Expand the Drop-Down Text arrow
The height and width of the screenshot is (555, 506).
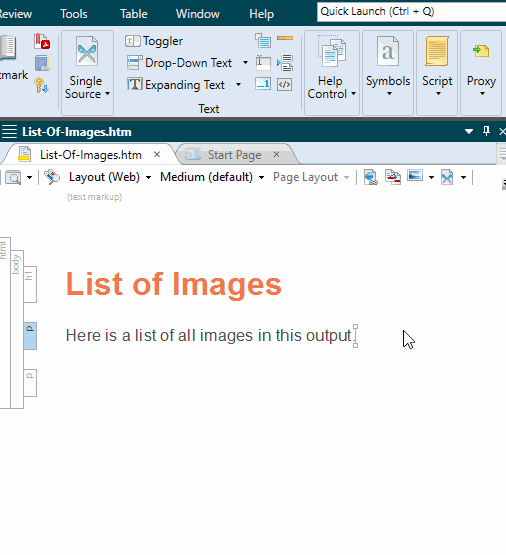[245, 63]
